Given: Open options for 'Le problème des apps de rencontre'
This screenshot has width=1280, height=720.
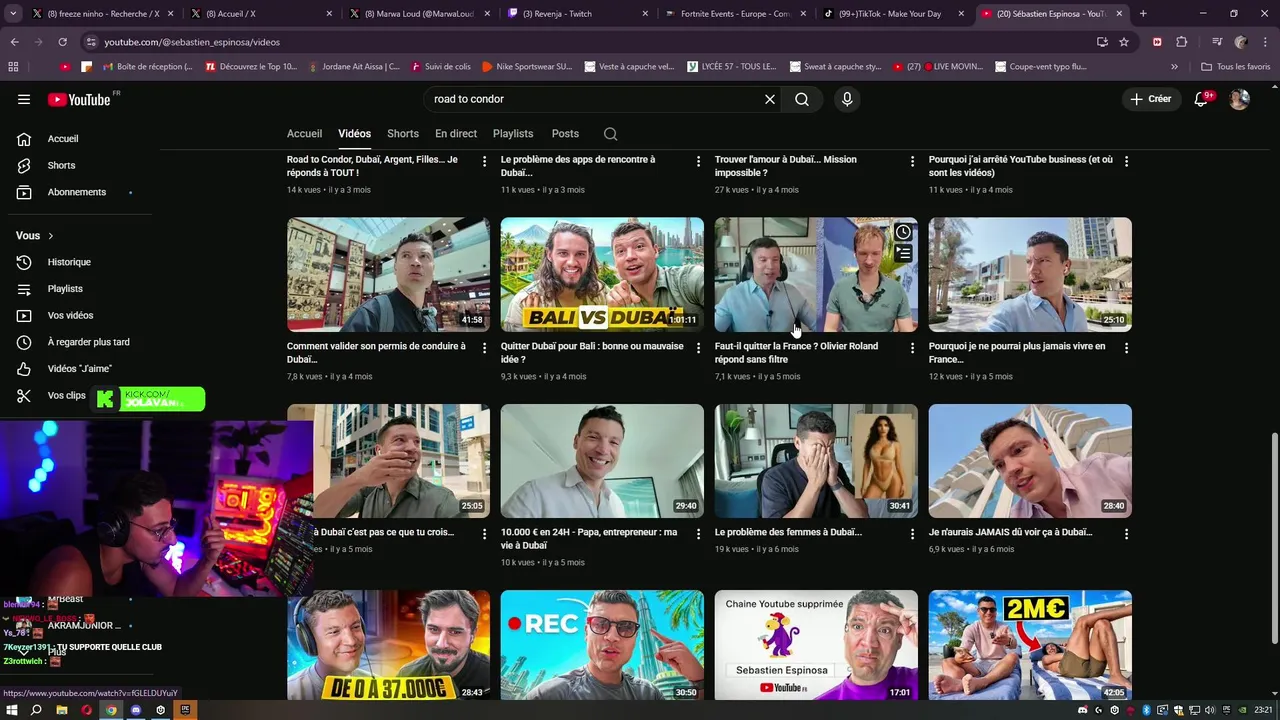Looking at the screenshot, I should coord(699,161).
